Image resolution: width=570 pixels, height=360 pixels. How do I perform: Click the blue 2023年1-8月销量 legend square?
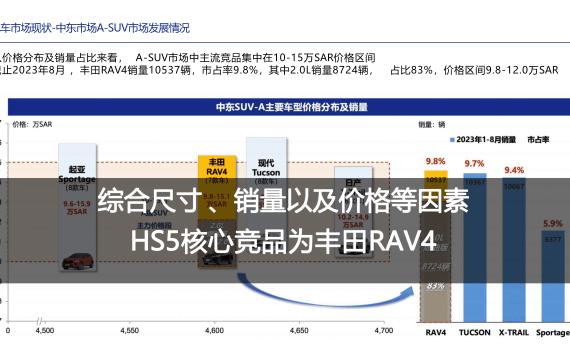coord(452,140)
